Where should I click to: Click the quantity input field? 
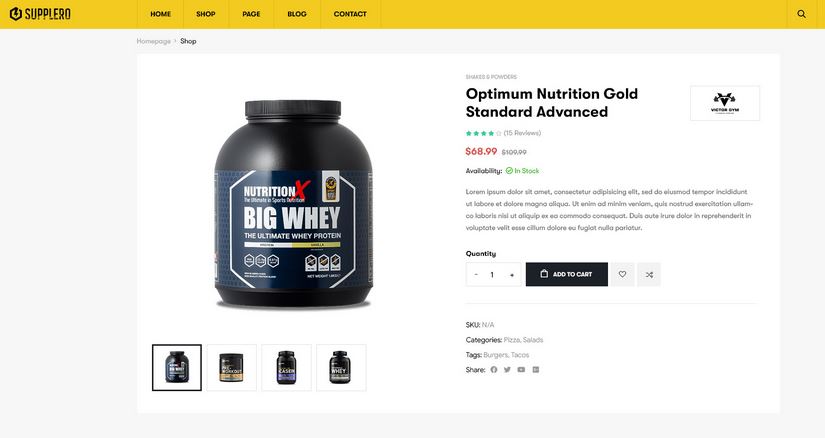pyautogui.click(x=492, y=275)
